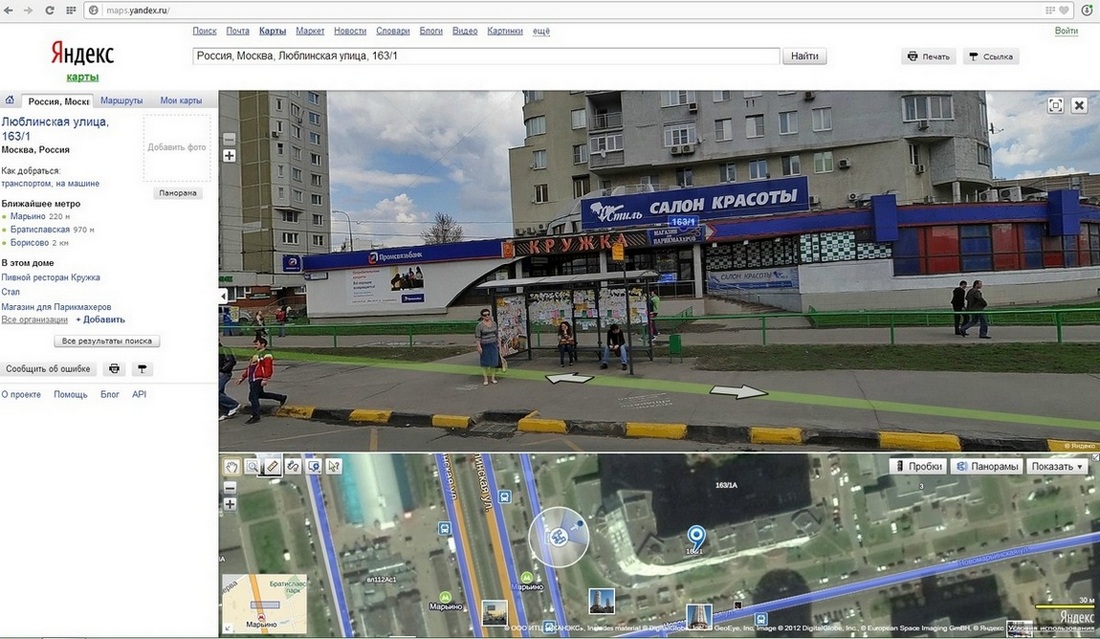Switch to the Маршруты tab
This screenshot has width=1100, height=639.
122,101
